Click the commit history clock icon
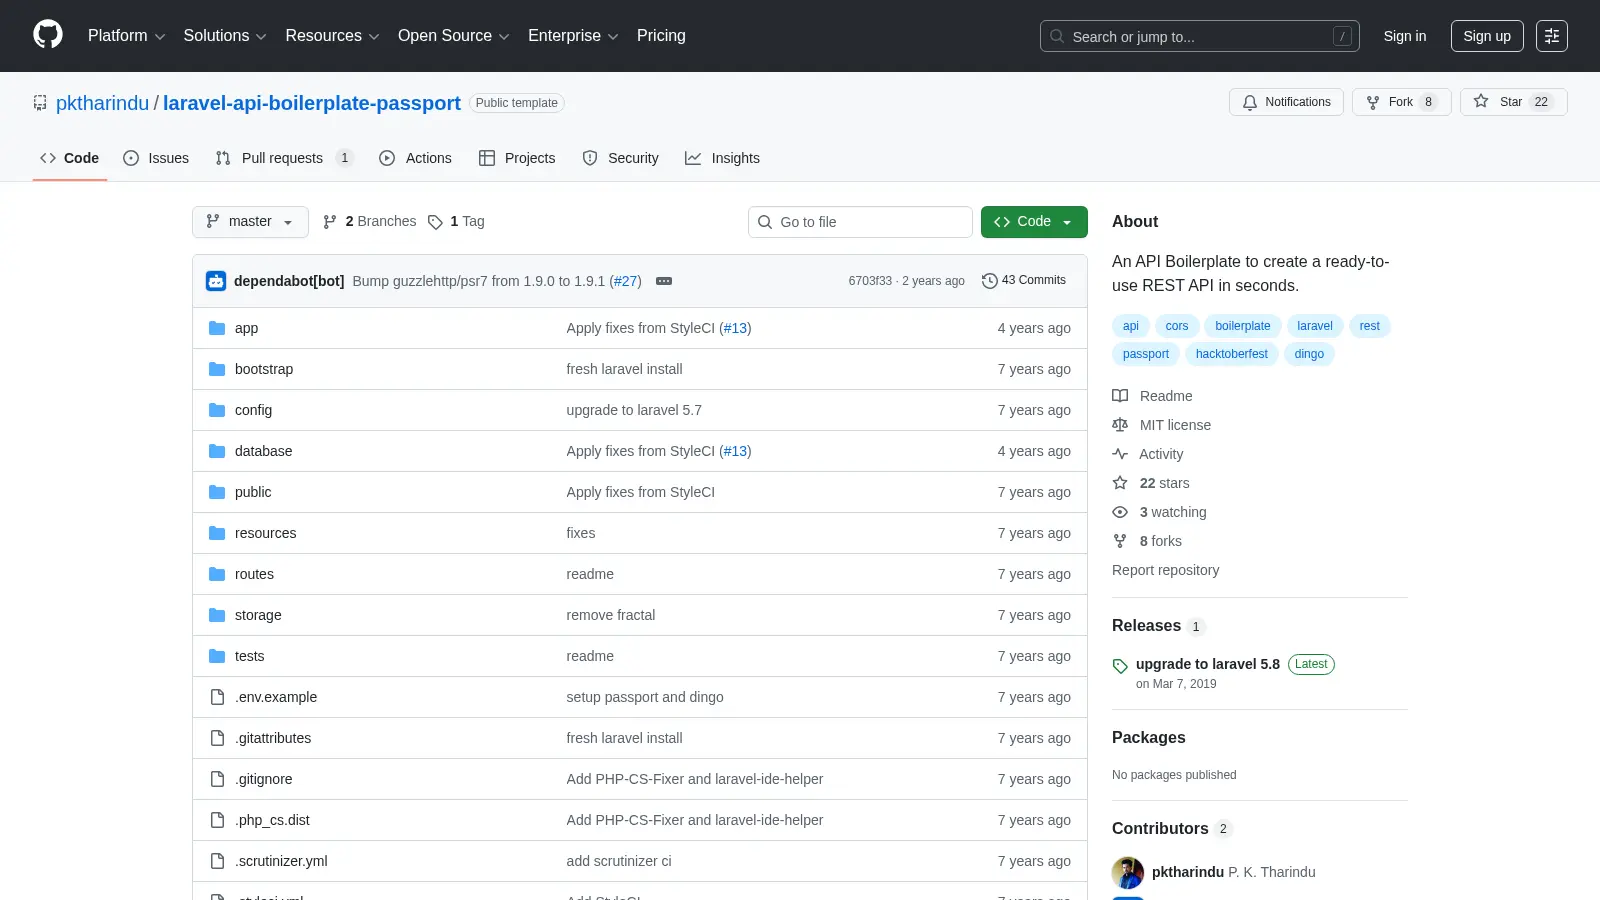Image resolution: width=1600 pixels, height=900 pixels. [990, 281]
